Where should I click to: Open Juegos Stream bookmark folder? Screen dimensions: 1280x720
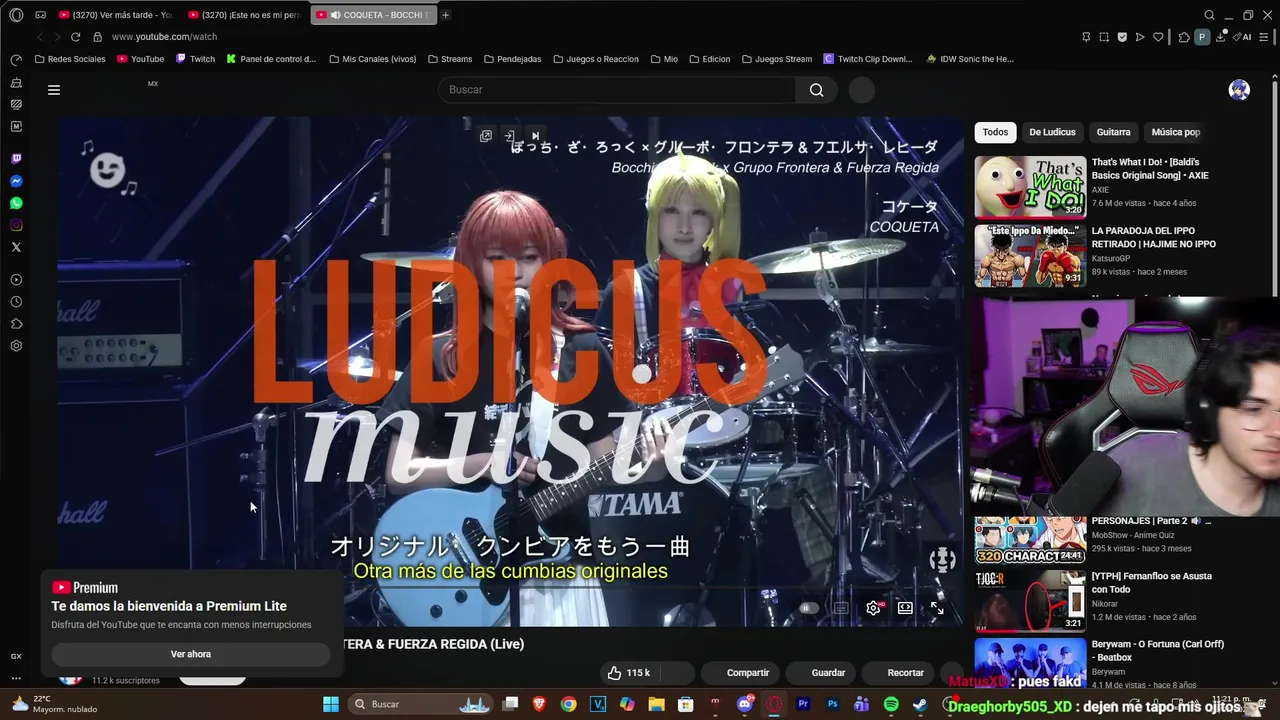[x=777, y=59]
